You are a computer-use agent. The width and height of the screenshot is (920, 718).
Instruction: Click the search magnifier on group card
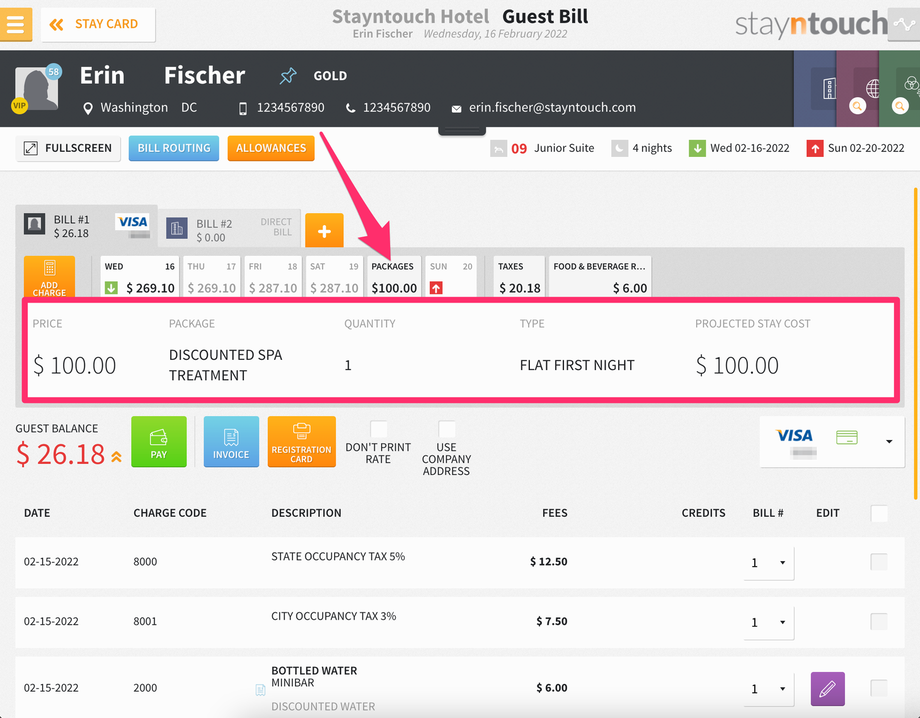tap(900, 106)
